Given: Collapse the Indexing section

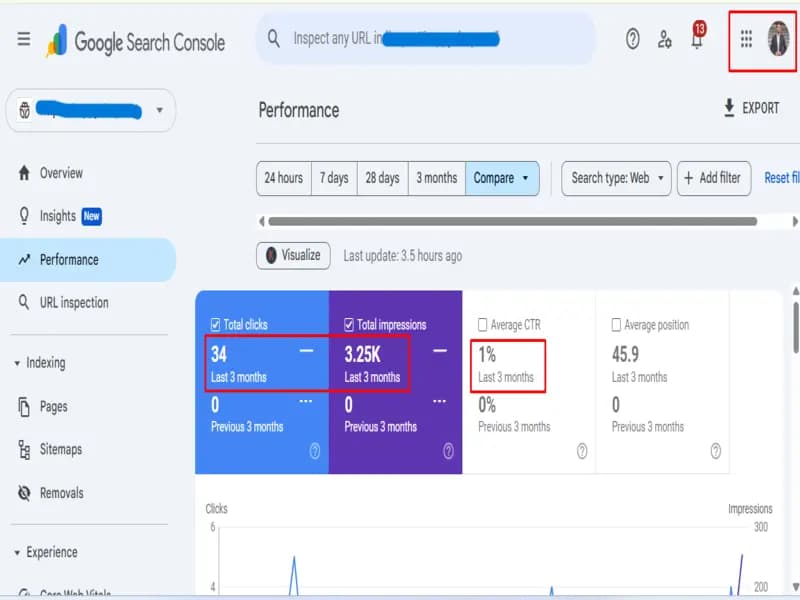Looking at the screenshot, I should point(17,363).
